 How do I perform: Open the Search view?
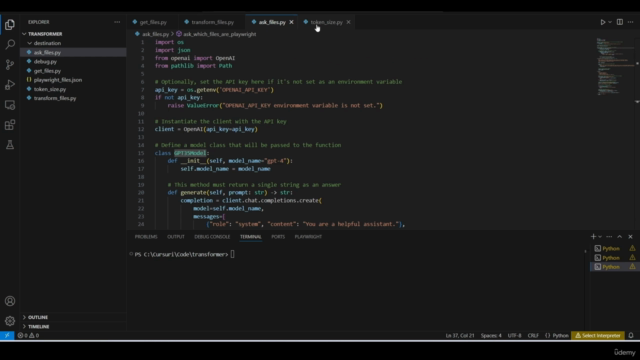tap(10, 44)
